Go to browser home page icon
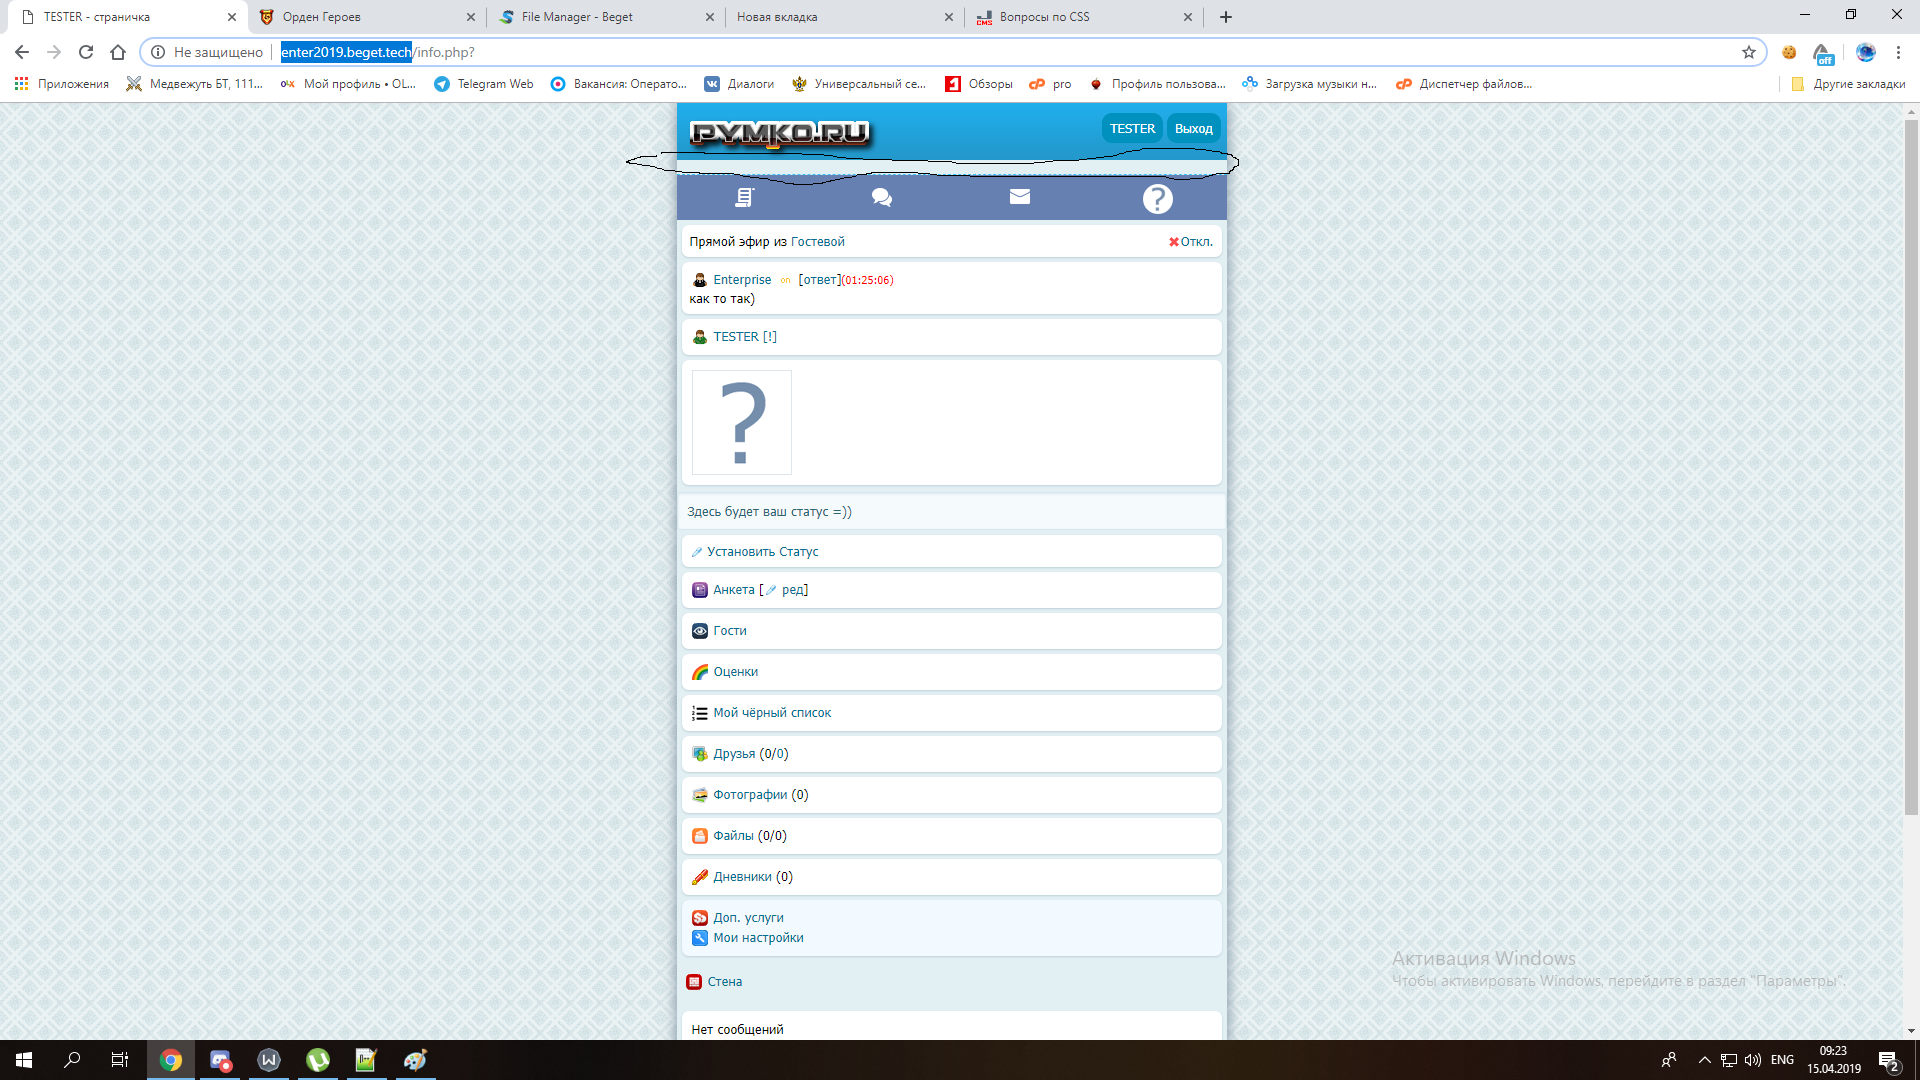The width and height of the screenshot is (1920, 1080). click(x=118, y=52)
